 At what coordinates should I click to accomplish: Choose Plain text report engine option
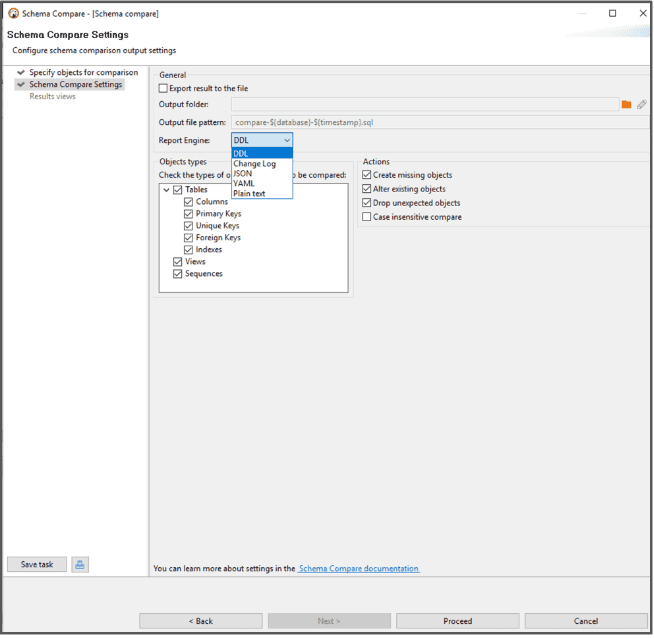coord(250,194)
